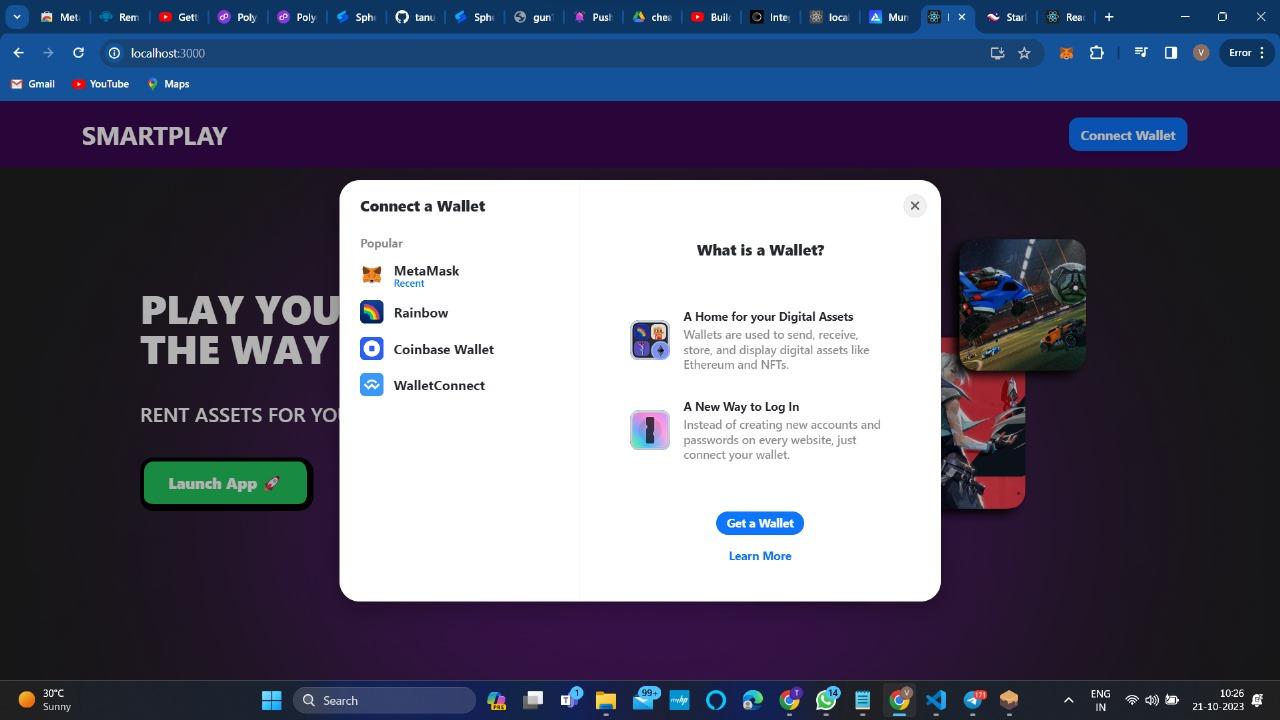1280x720 pixels.
Task: Open the Windows Start menu
Action: coord(271,700)
